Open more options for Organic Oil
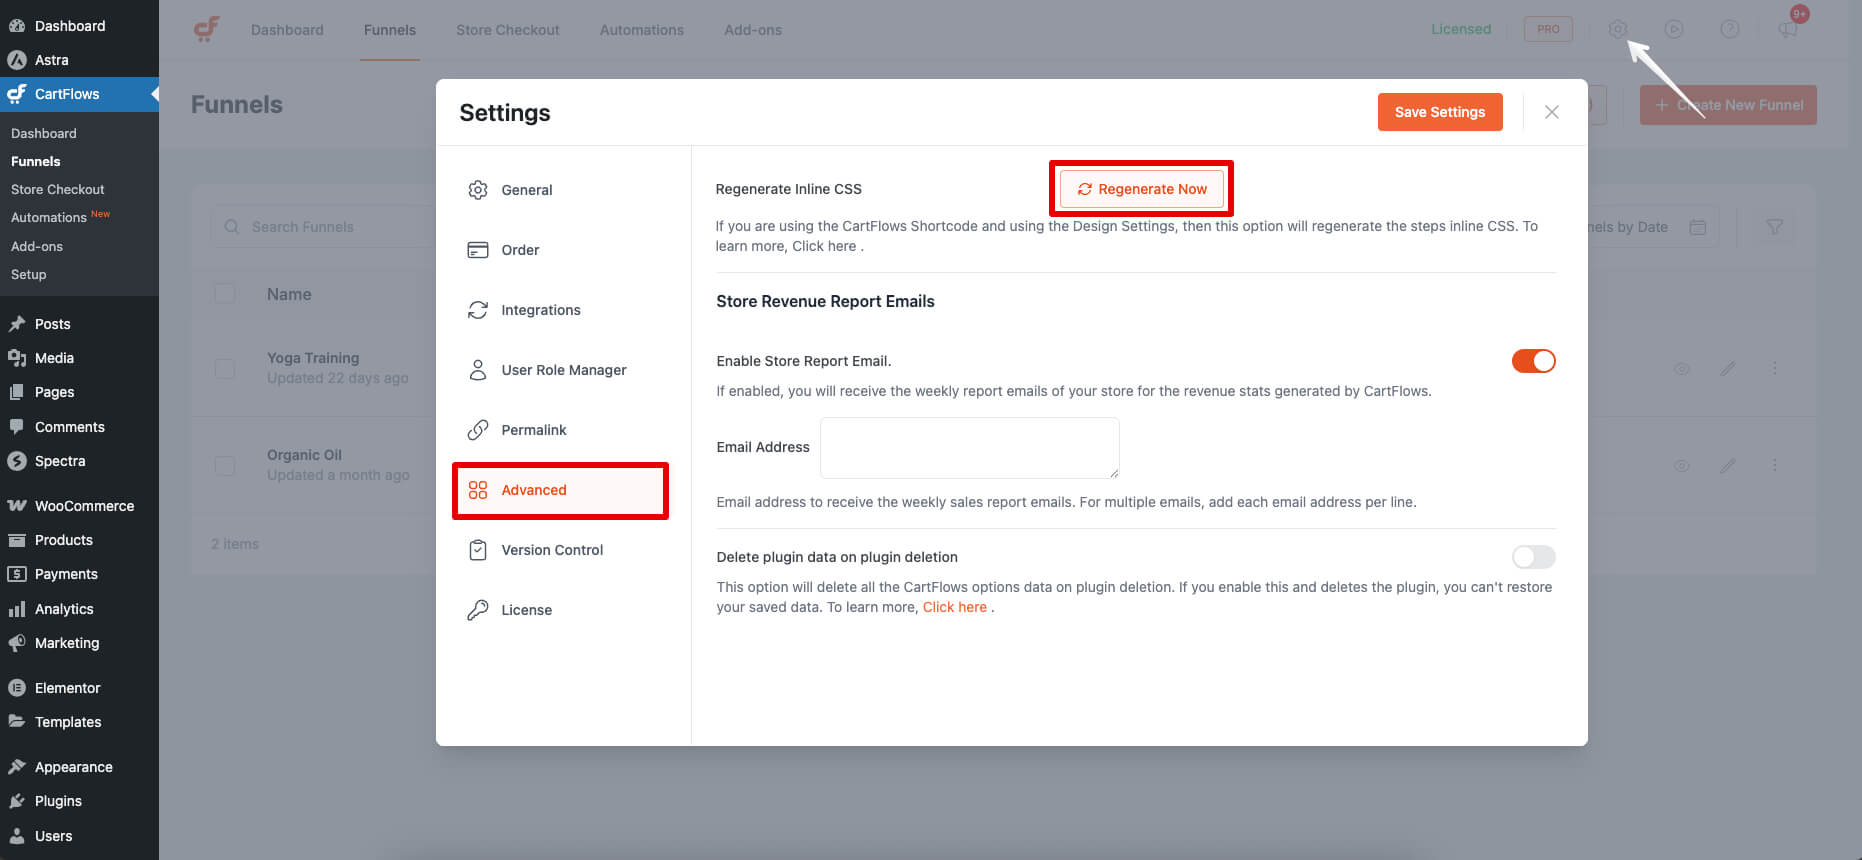This screenshot has width=1862, height=860. point(1775,465)
